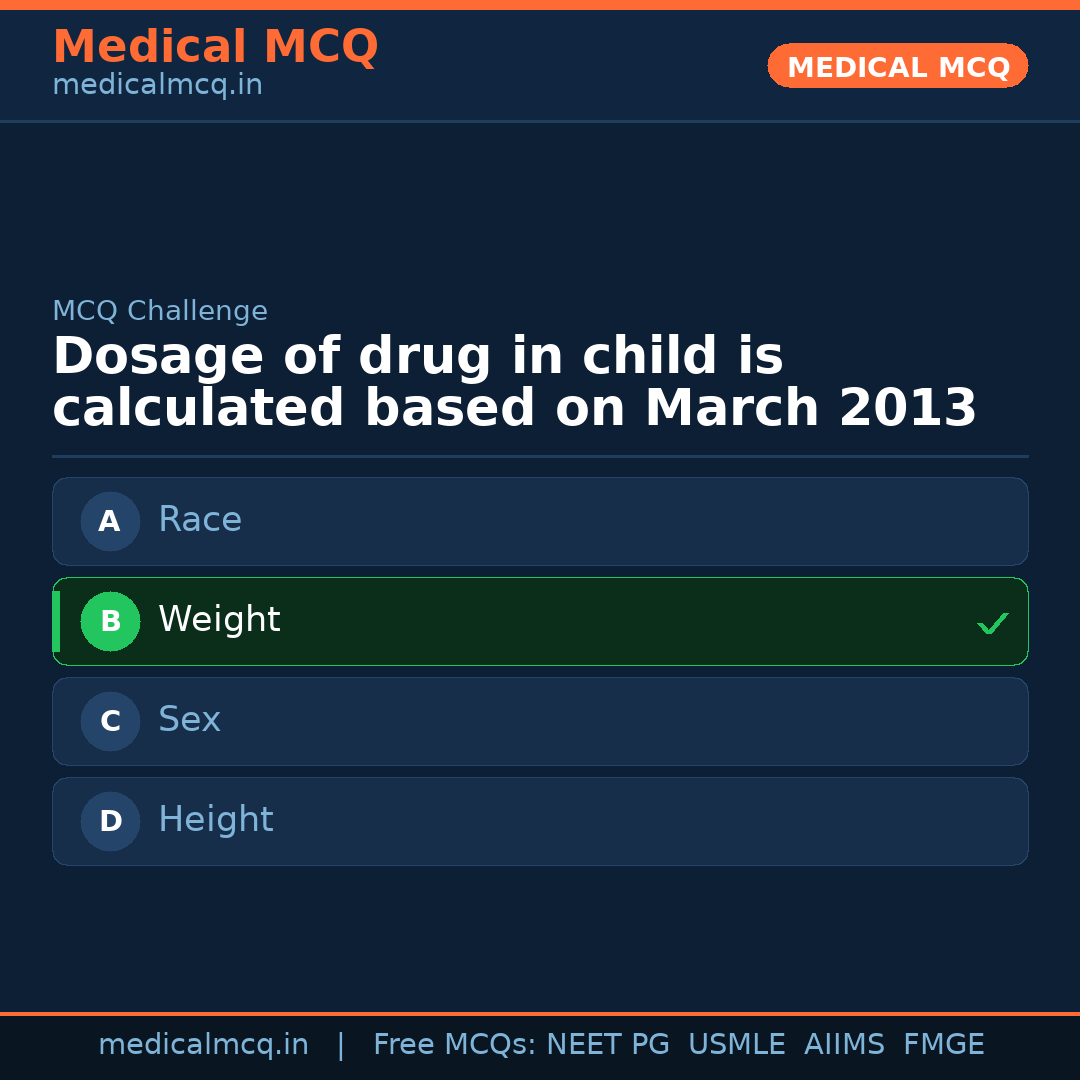Click USMLE in the footer

(x=736, y=1045)
